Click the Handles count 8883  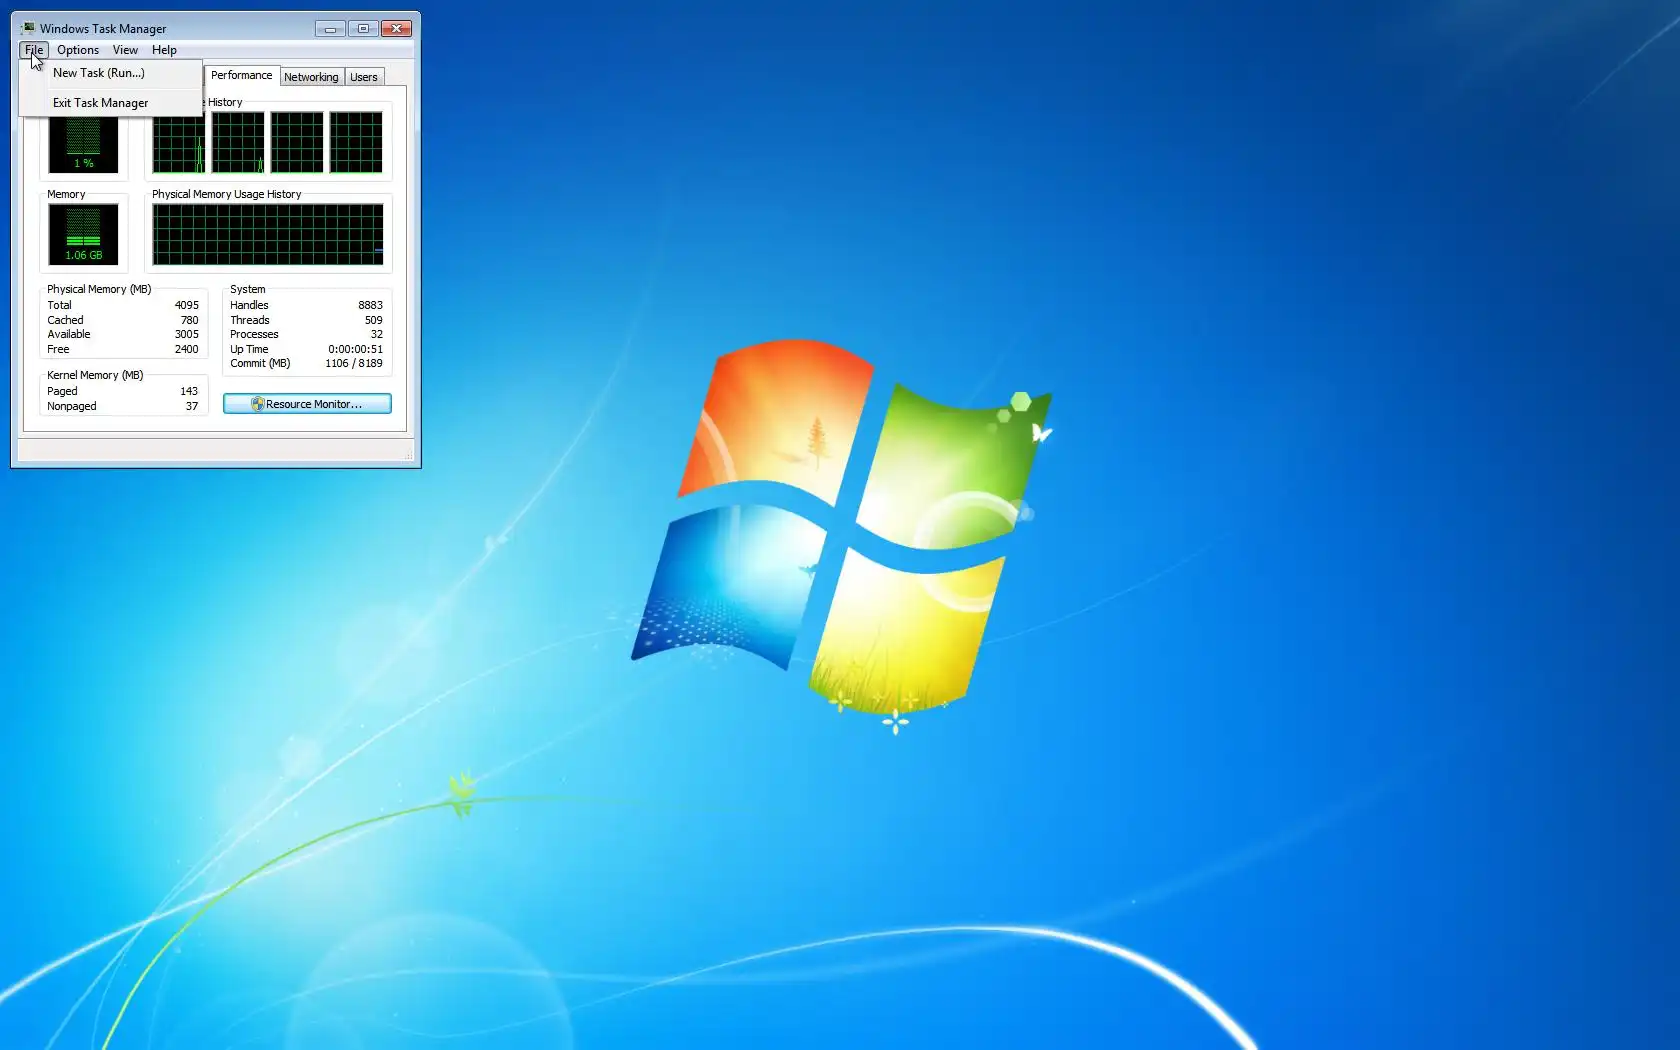click(371, 305)
